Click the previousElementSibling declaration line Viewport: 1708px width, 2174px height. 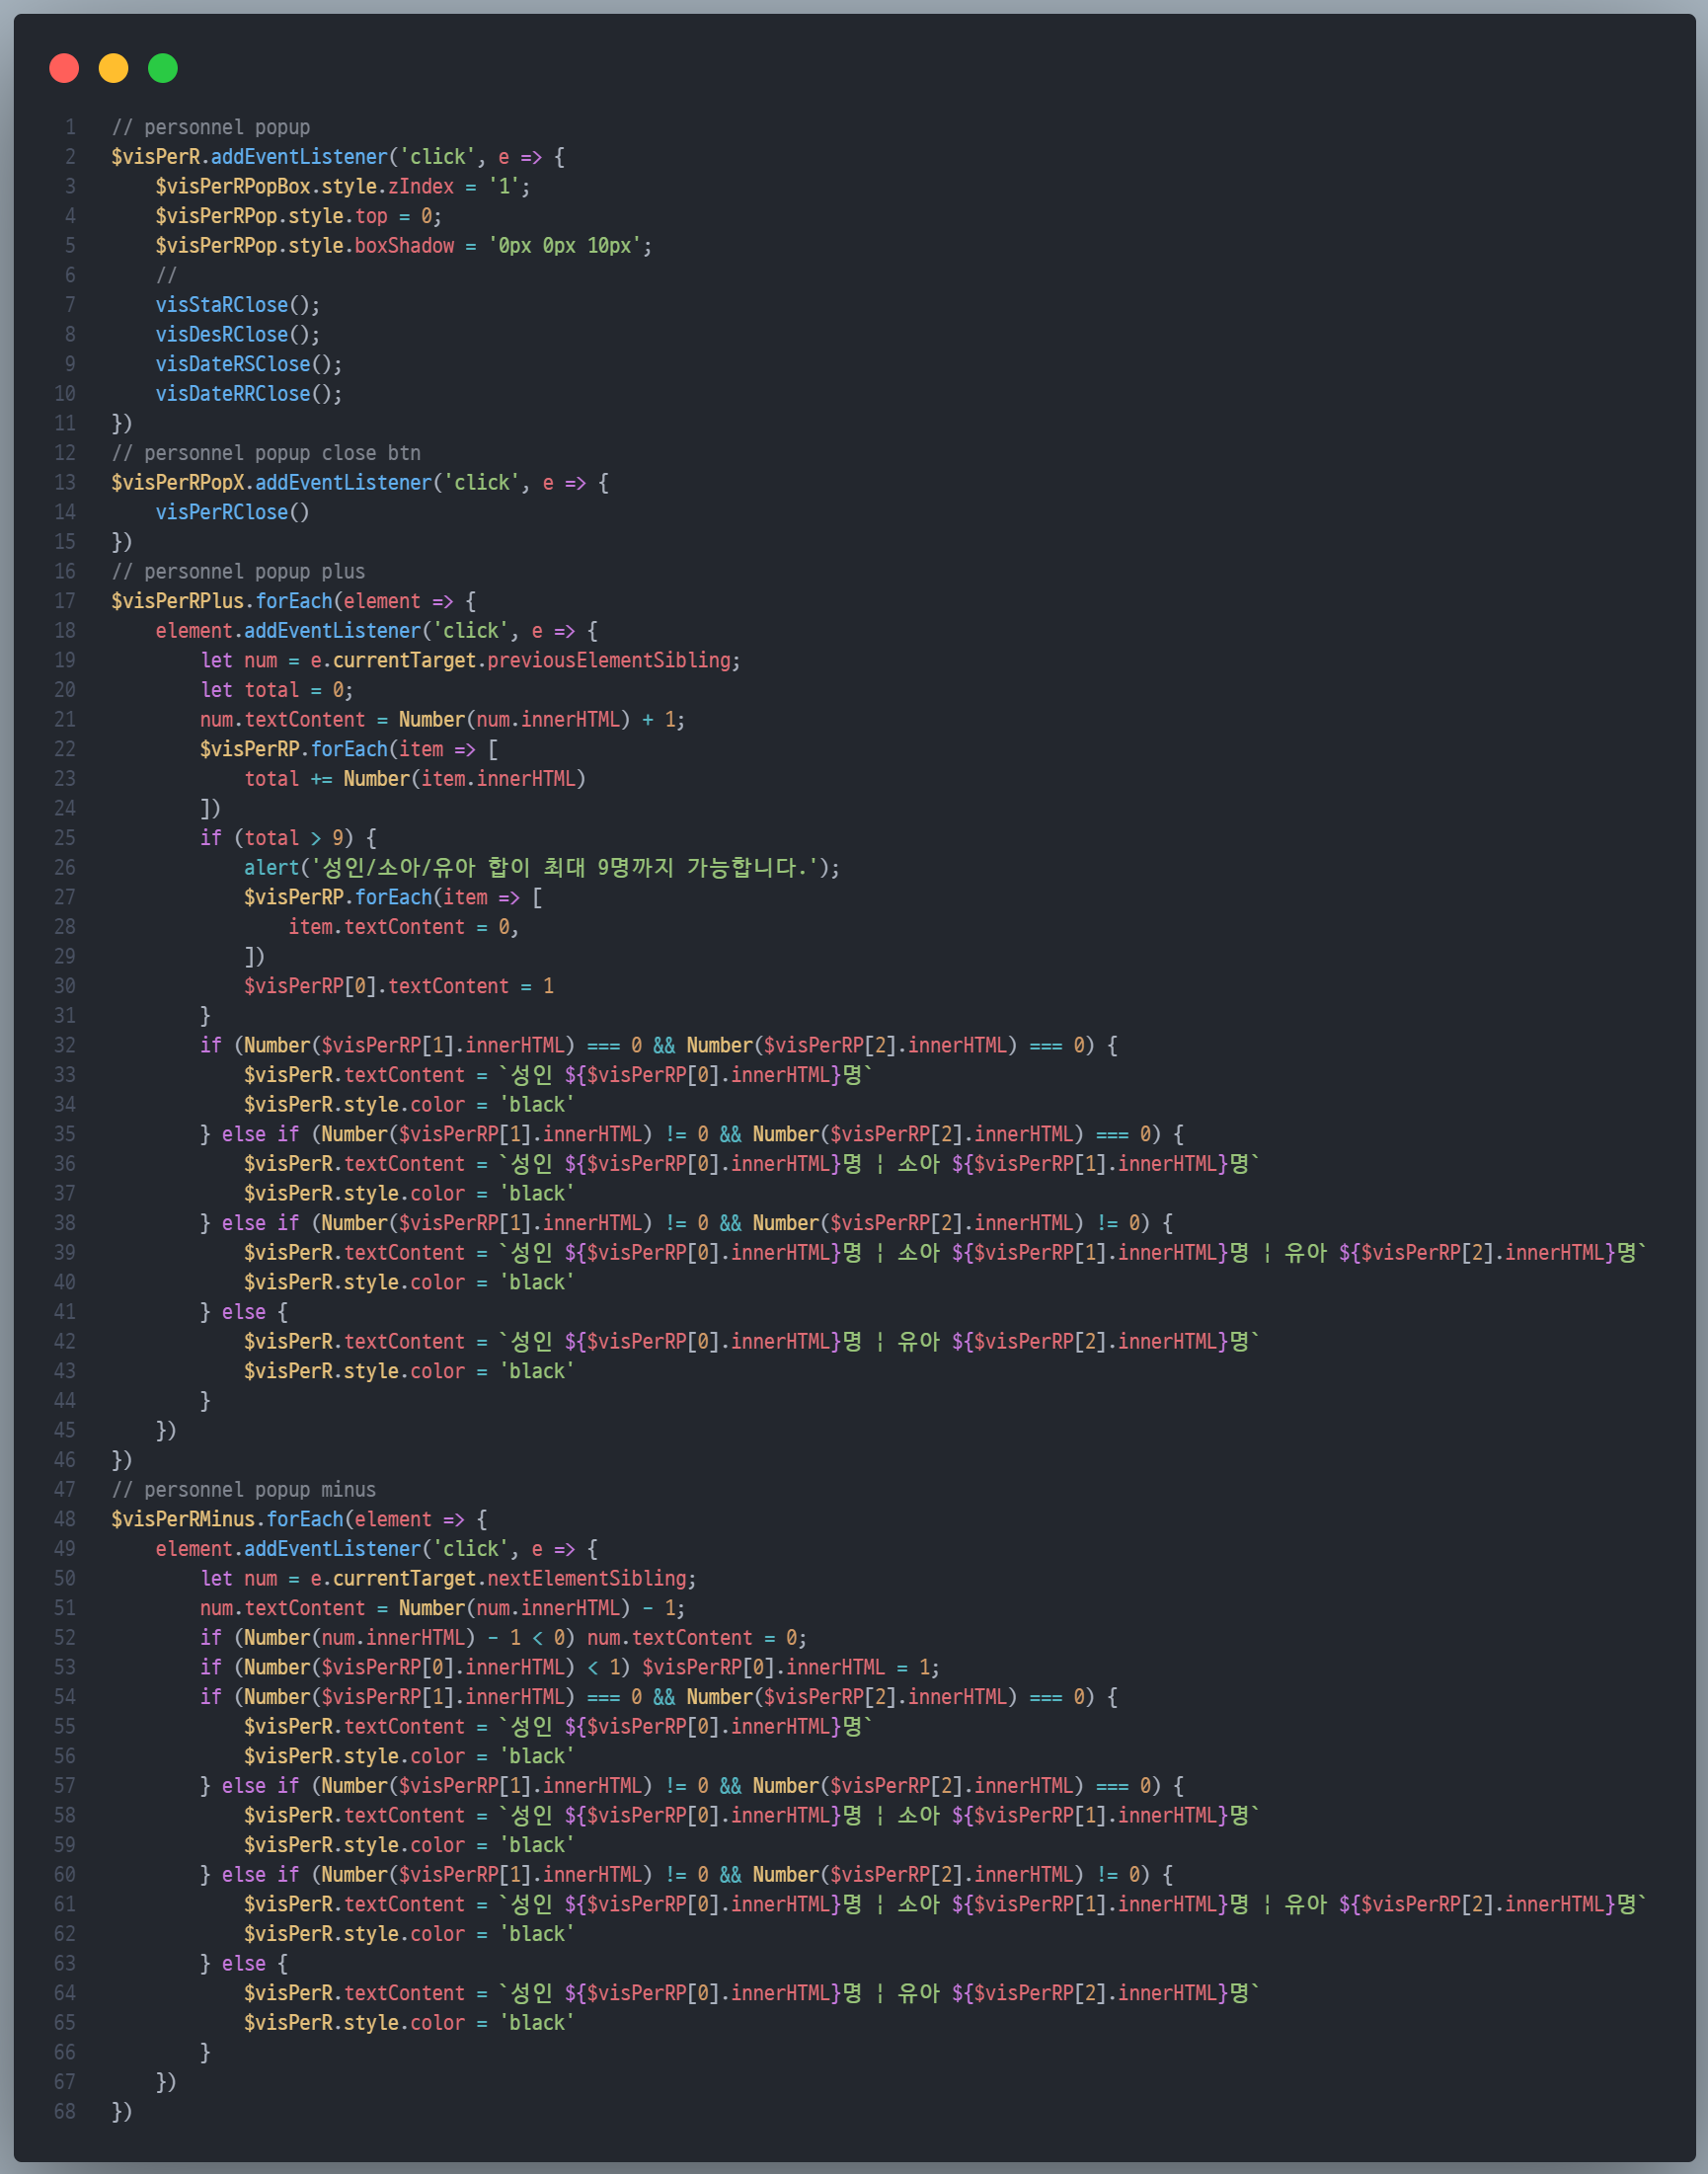coord(470,660)
